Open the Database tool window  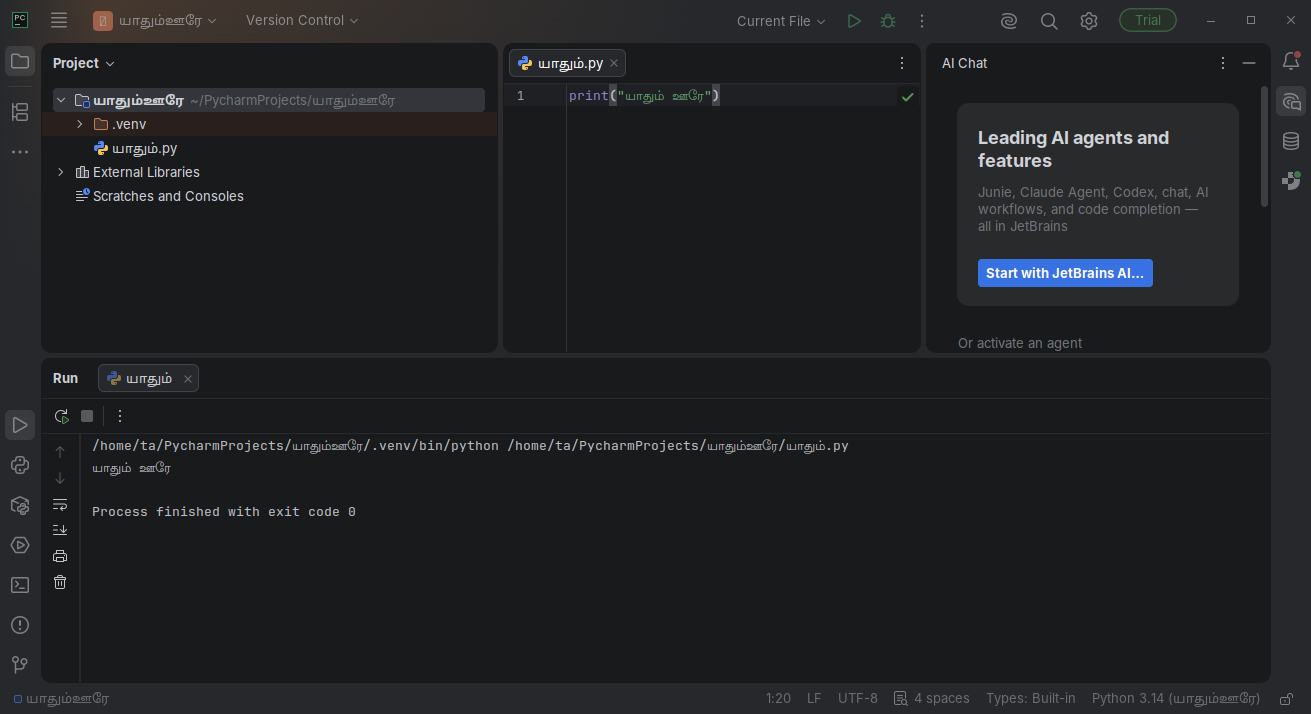coord(1291,141)
